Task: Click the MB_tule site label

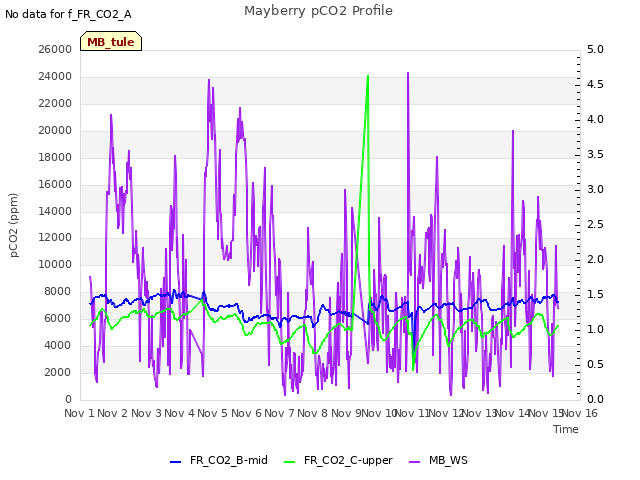Action: coord(111,42)
